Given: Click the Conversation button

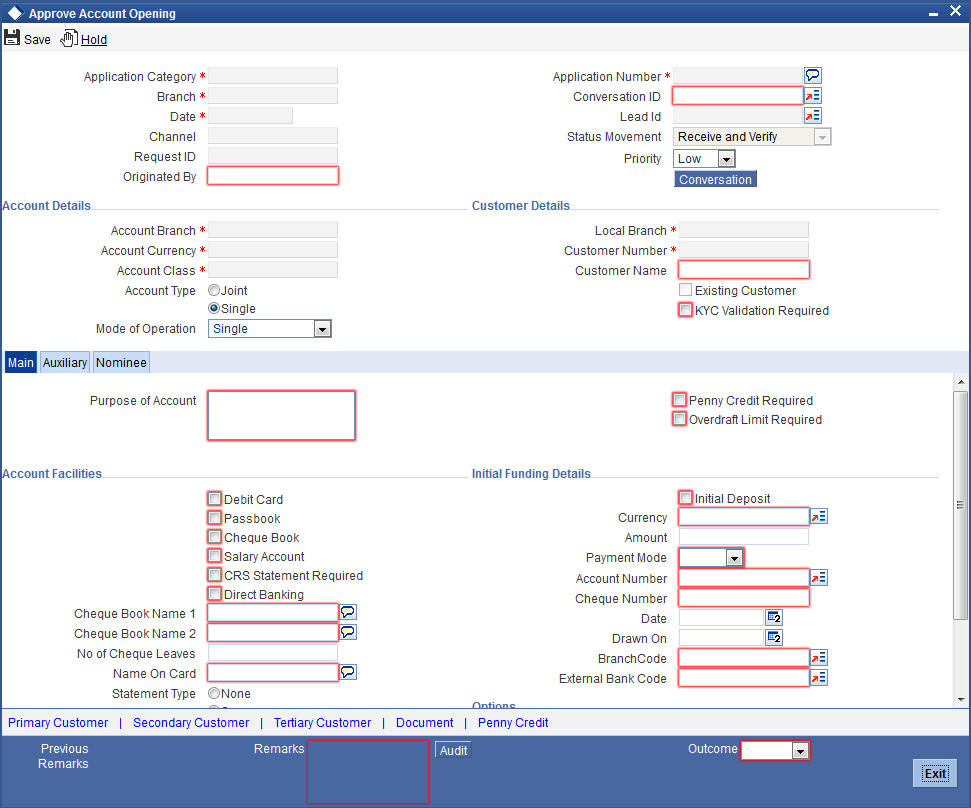Looking at the screenshot, I should [x=715, y=180].
